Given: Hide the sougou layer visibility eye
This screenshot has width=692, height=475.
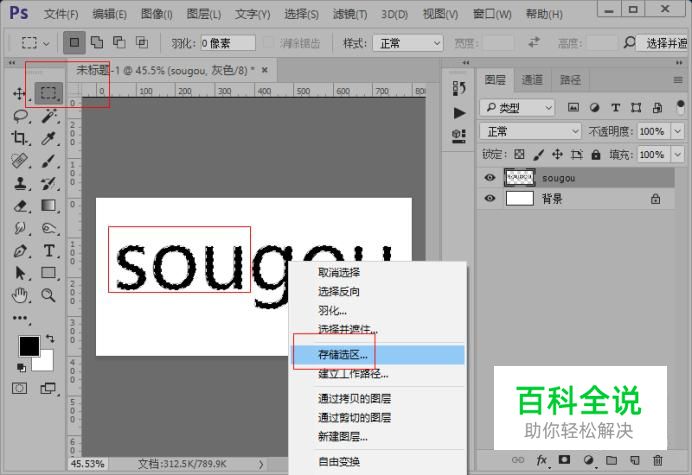Looking at the screenshot, I should coord(489,177).
